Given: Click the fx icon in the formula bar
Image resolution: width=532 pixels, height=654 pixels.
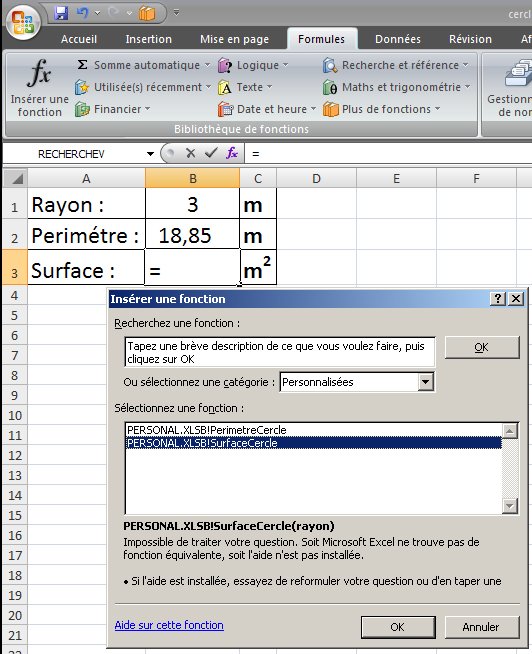Looking at the screenshot, I should (232, 153).
